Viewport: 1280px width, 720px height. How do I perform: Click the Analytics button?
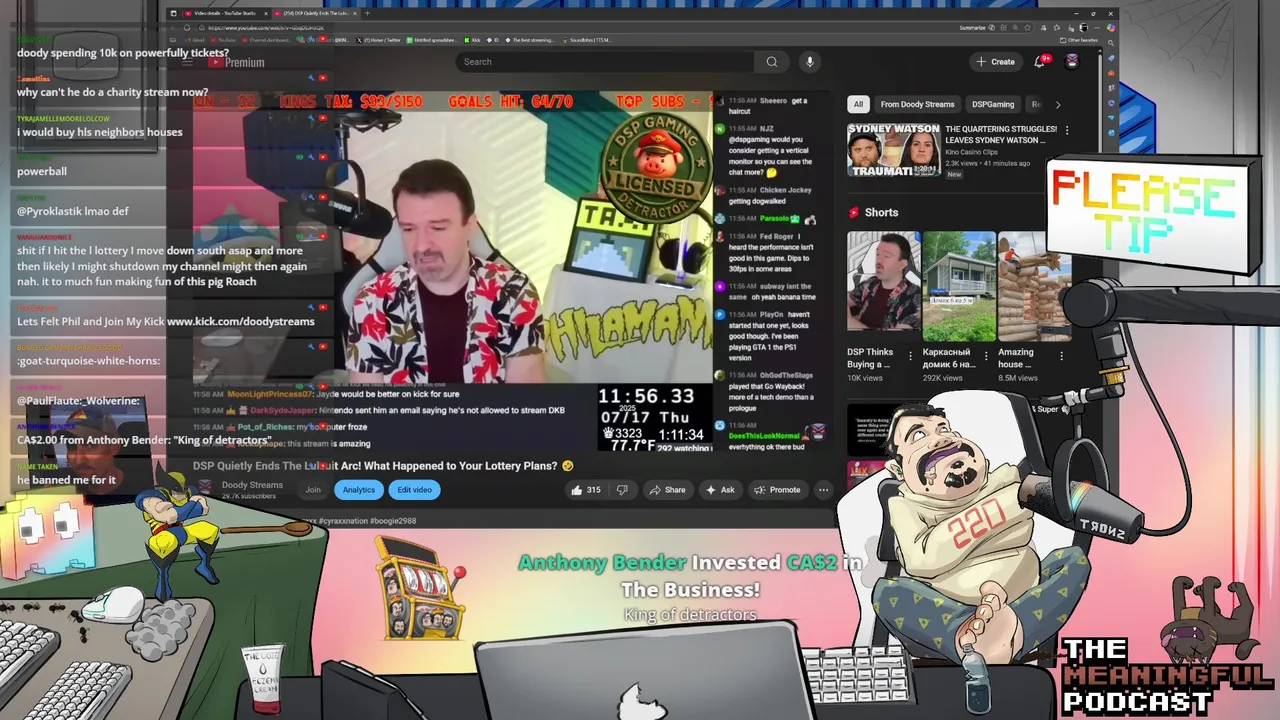359,490
